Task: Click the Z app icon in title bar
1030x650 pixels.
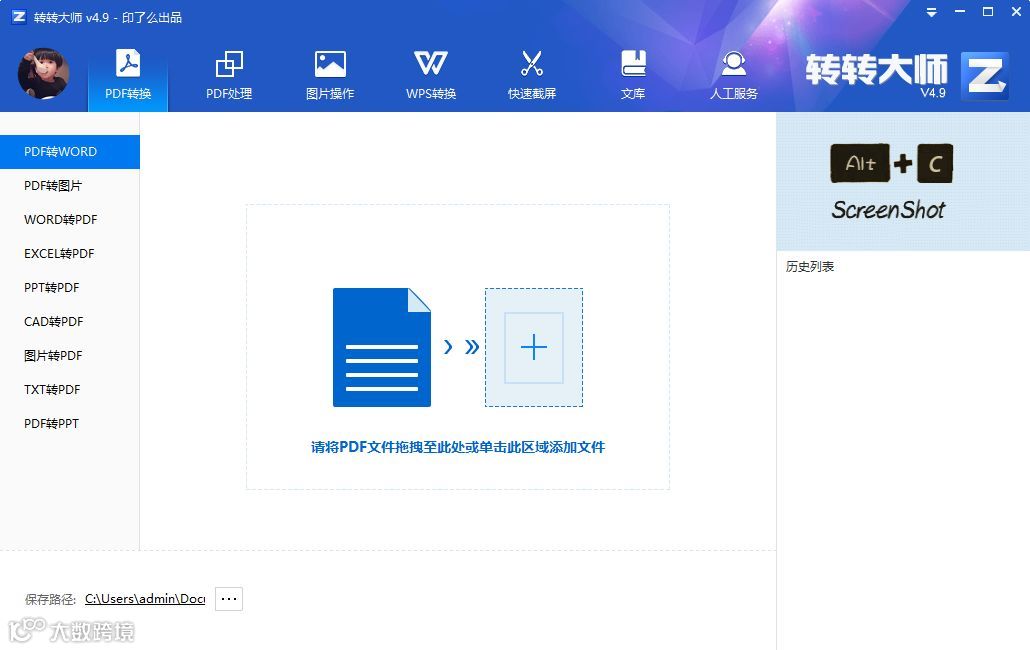Action: coord(19,17)
